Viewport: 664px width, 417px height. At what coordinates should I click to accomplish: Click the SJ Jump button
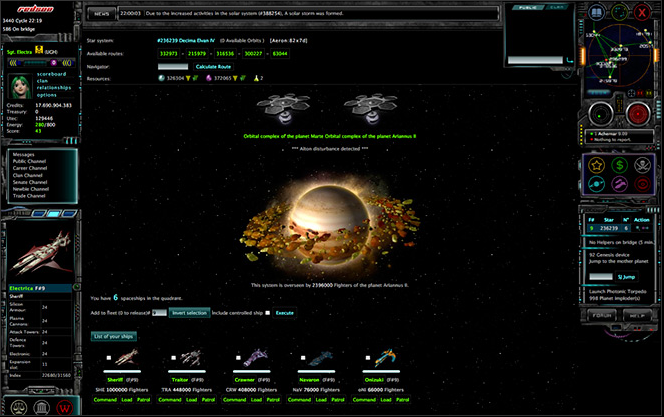pos(626,277)
